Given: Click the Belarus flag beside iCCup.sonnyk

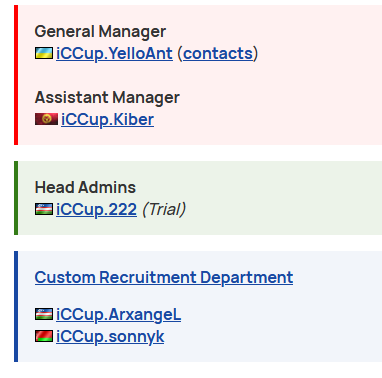Looking at the screenshot, I should pyautogui.click(x=44, y=336).
